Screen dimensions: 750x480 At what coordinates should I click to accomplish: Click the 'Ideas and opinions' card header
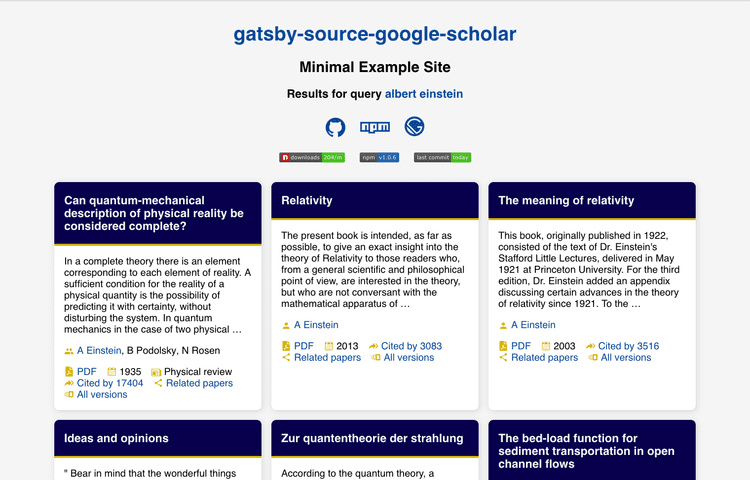158,438
